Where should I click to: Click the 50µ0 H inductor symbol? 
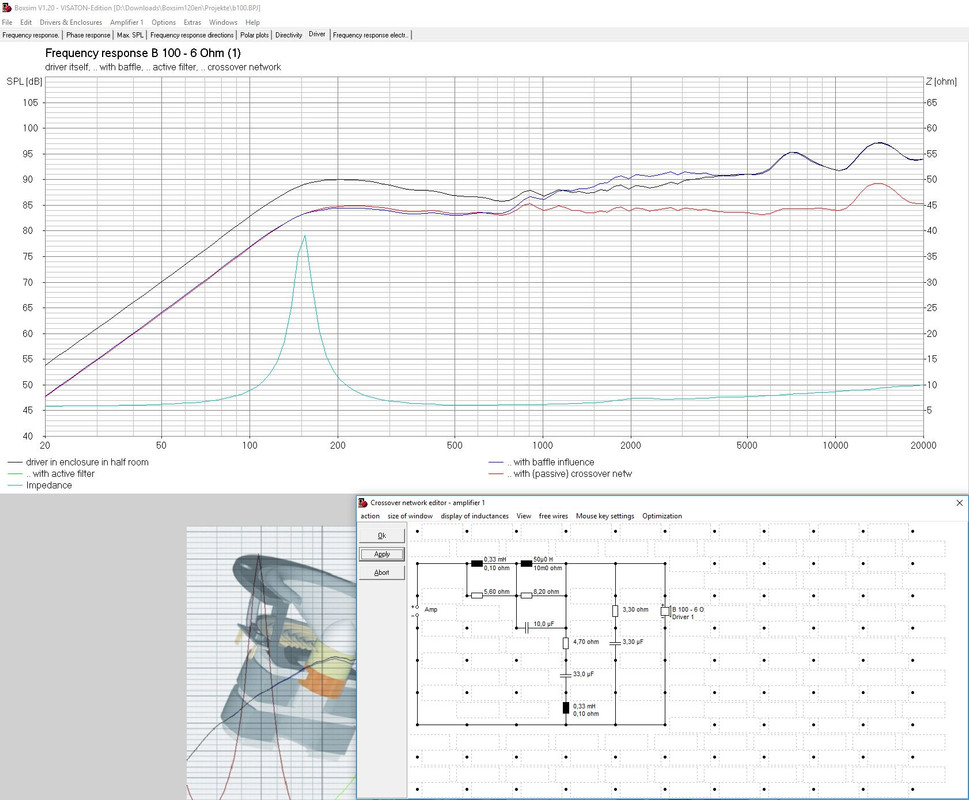pyautogui.click(x=526, y=563)
